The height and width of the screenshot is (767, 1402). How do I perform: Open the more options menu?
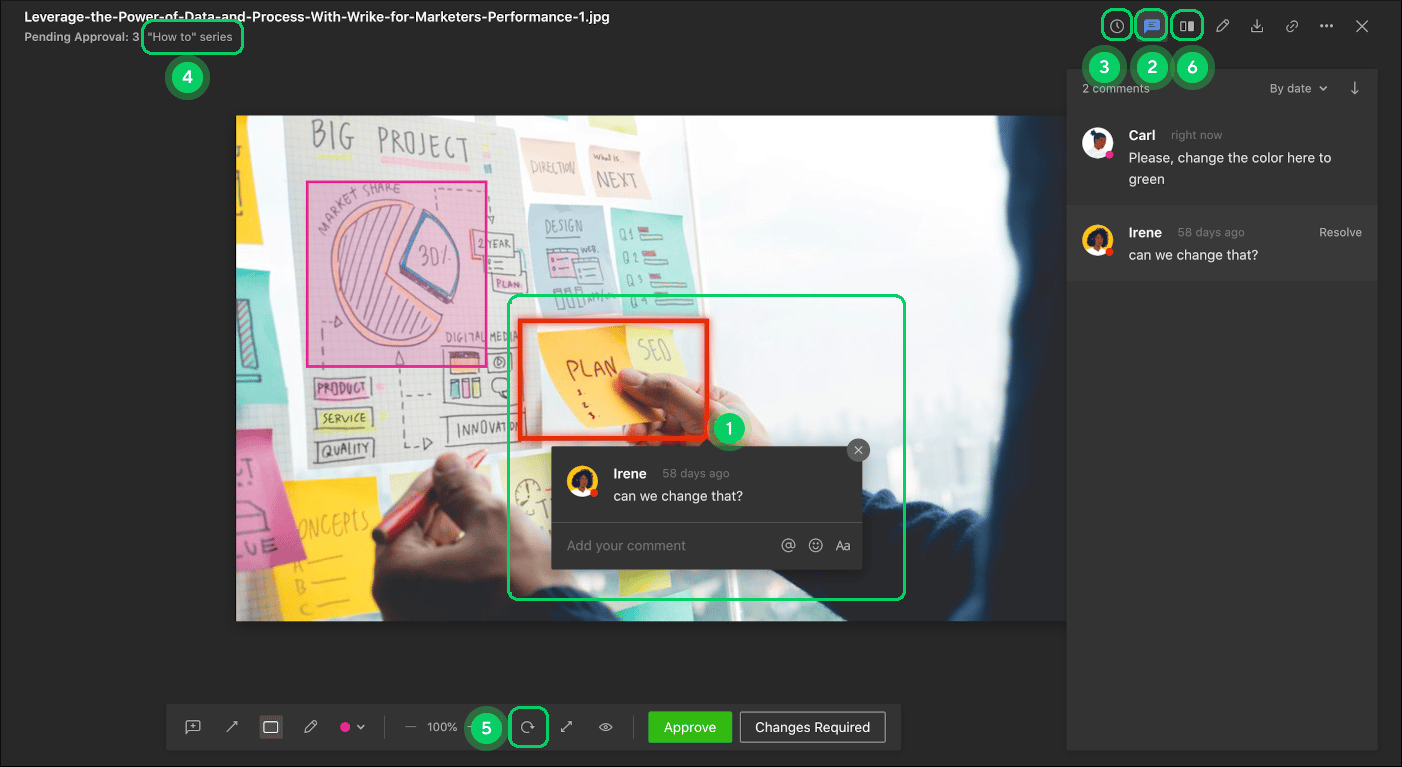coord(1326,25)
